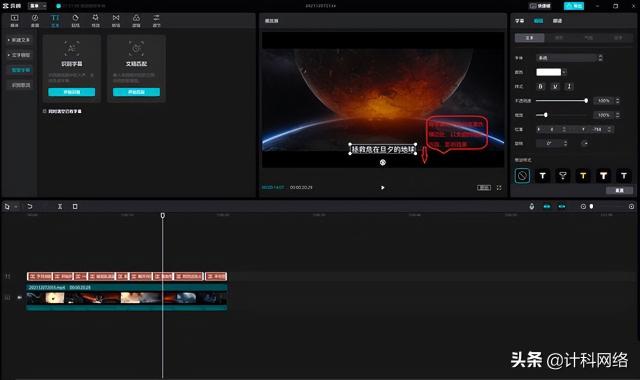
Task: Click the microphone record icon above timeline
Action: click(x=531, y=206)
